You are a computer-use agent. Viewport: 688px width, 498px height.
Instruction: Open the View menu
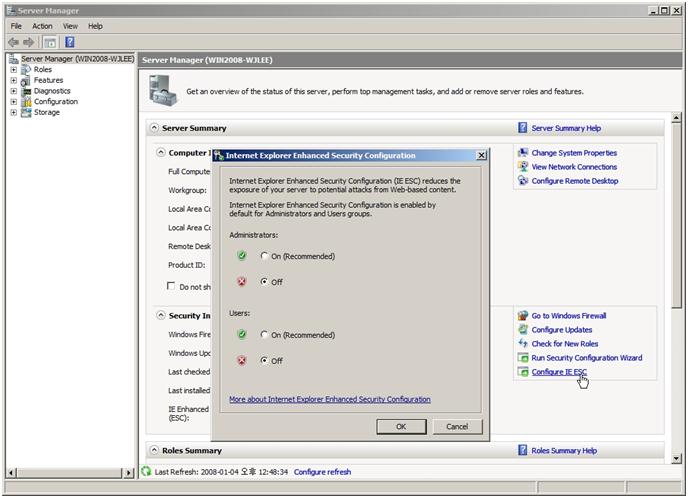click(70, 26)
